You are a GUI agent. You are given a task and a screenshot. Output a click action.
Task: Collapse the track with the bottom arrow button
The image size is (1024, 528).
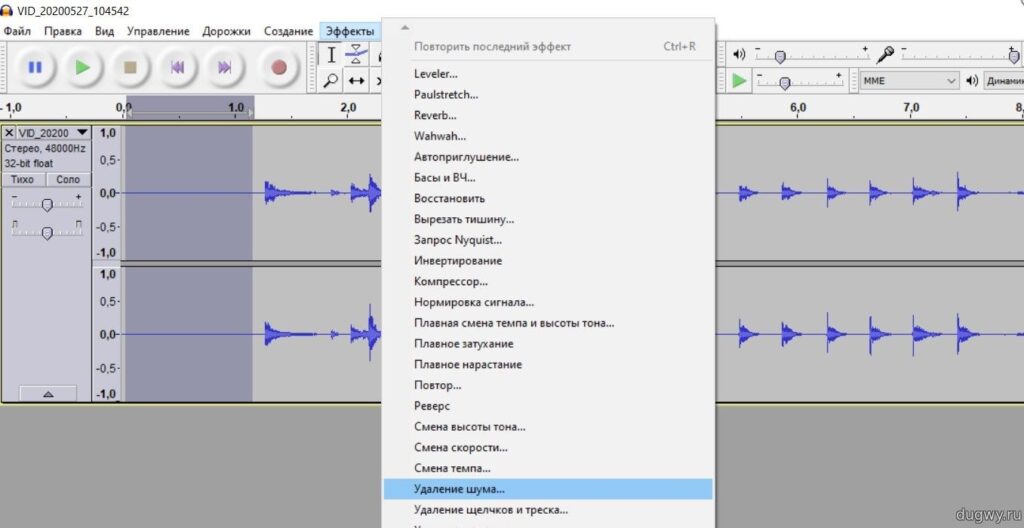point(48,393)
